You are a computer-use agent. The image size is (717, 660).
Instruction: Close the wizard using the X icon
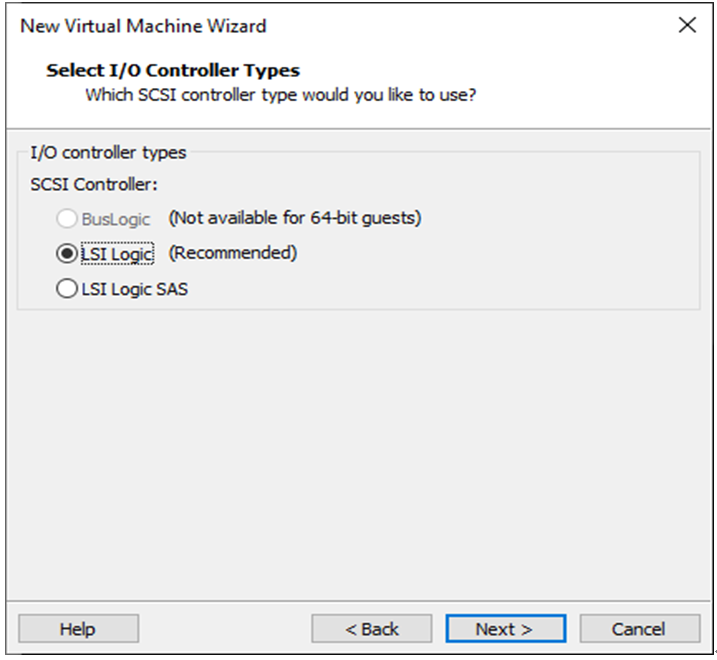pyautogui.click(x=687, y=26)
